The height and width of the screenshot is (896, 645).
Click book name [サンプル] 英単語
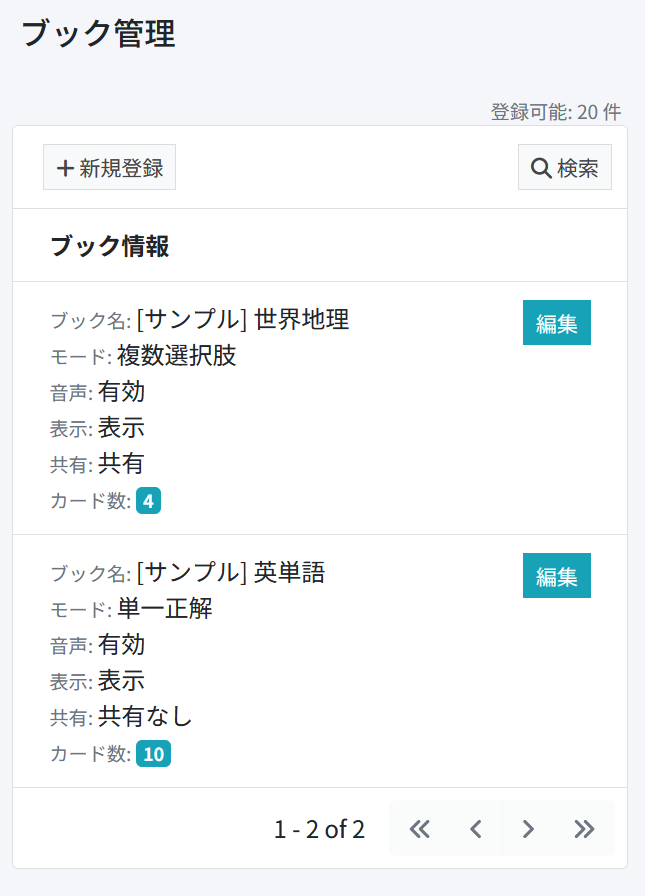tap(231, 572)
